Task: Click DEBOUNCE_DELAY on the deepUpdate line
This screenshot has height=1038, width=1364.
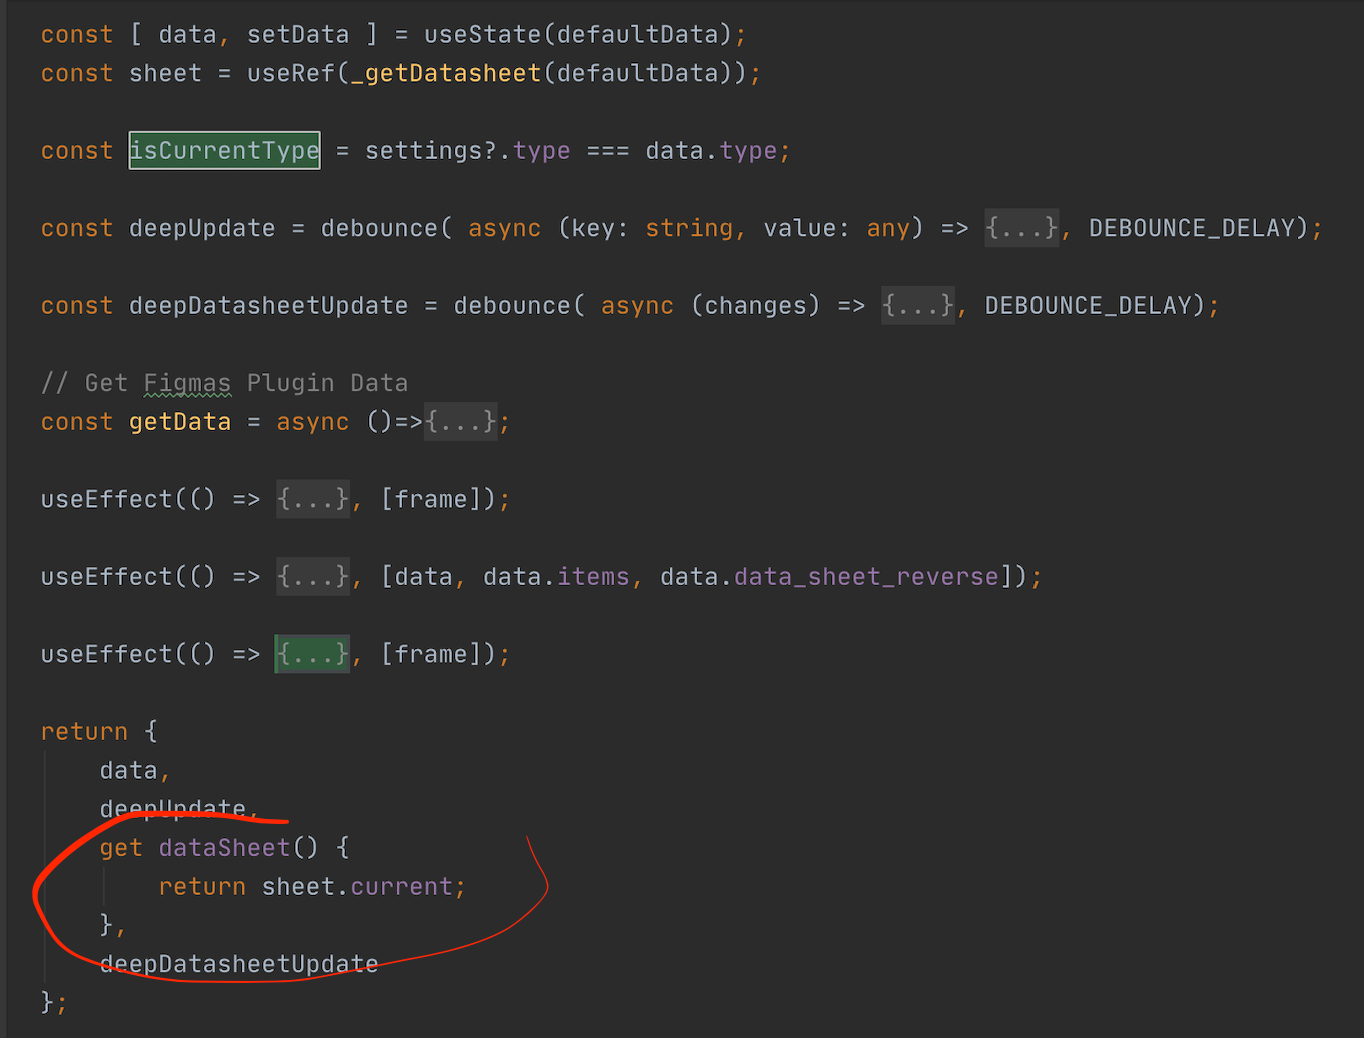Action: tap(1192, 228)
